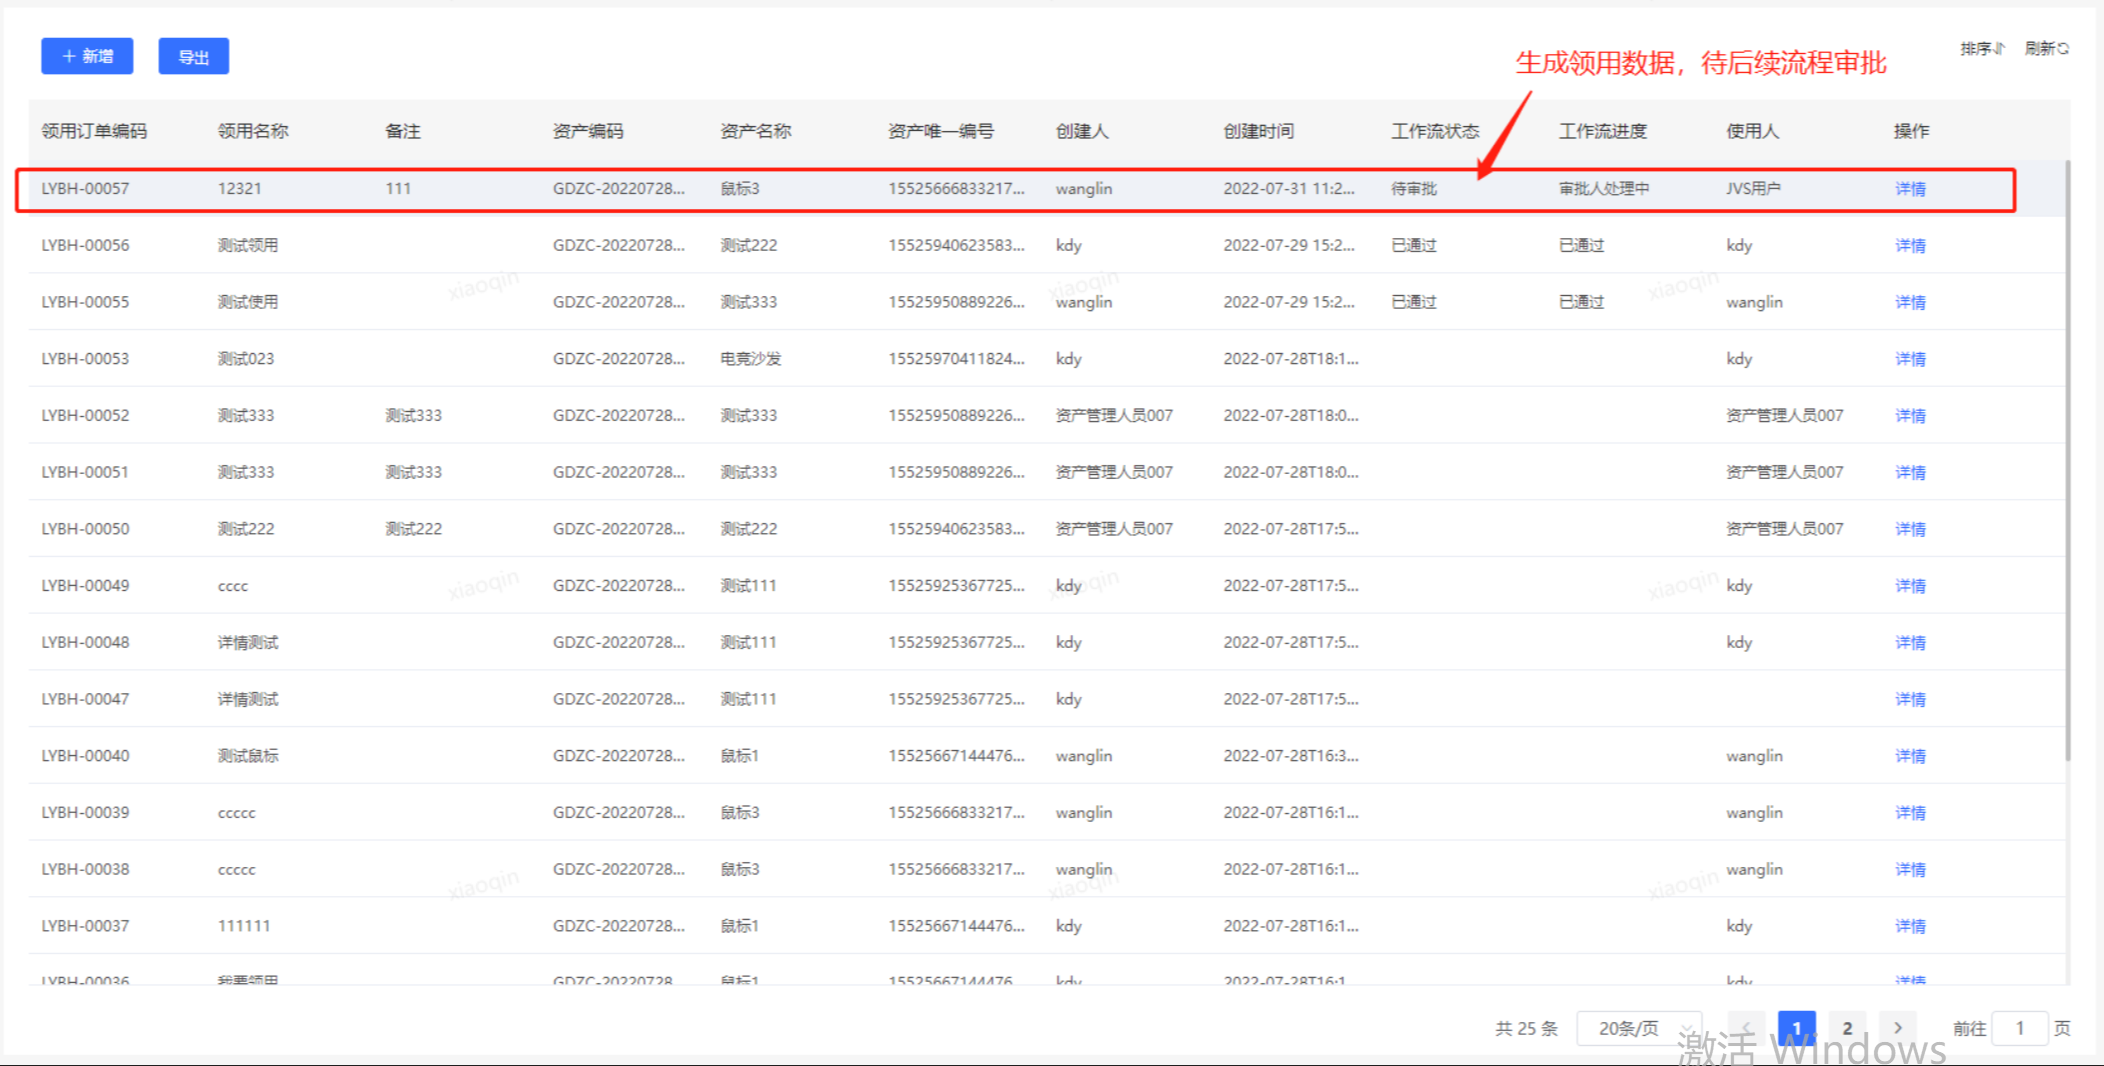Click the 工作流进度 column header

[x=1603, y=131]
